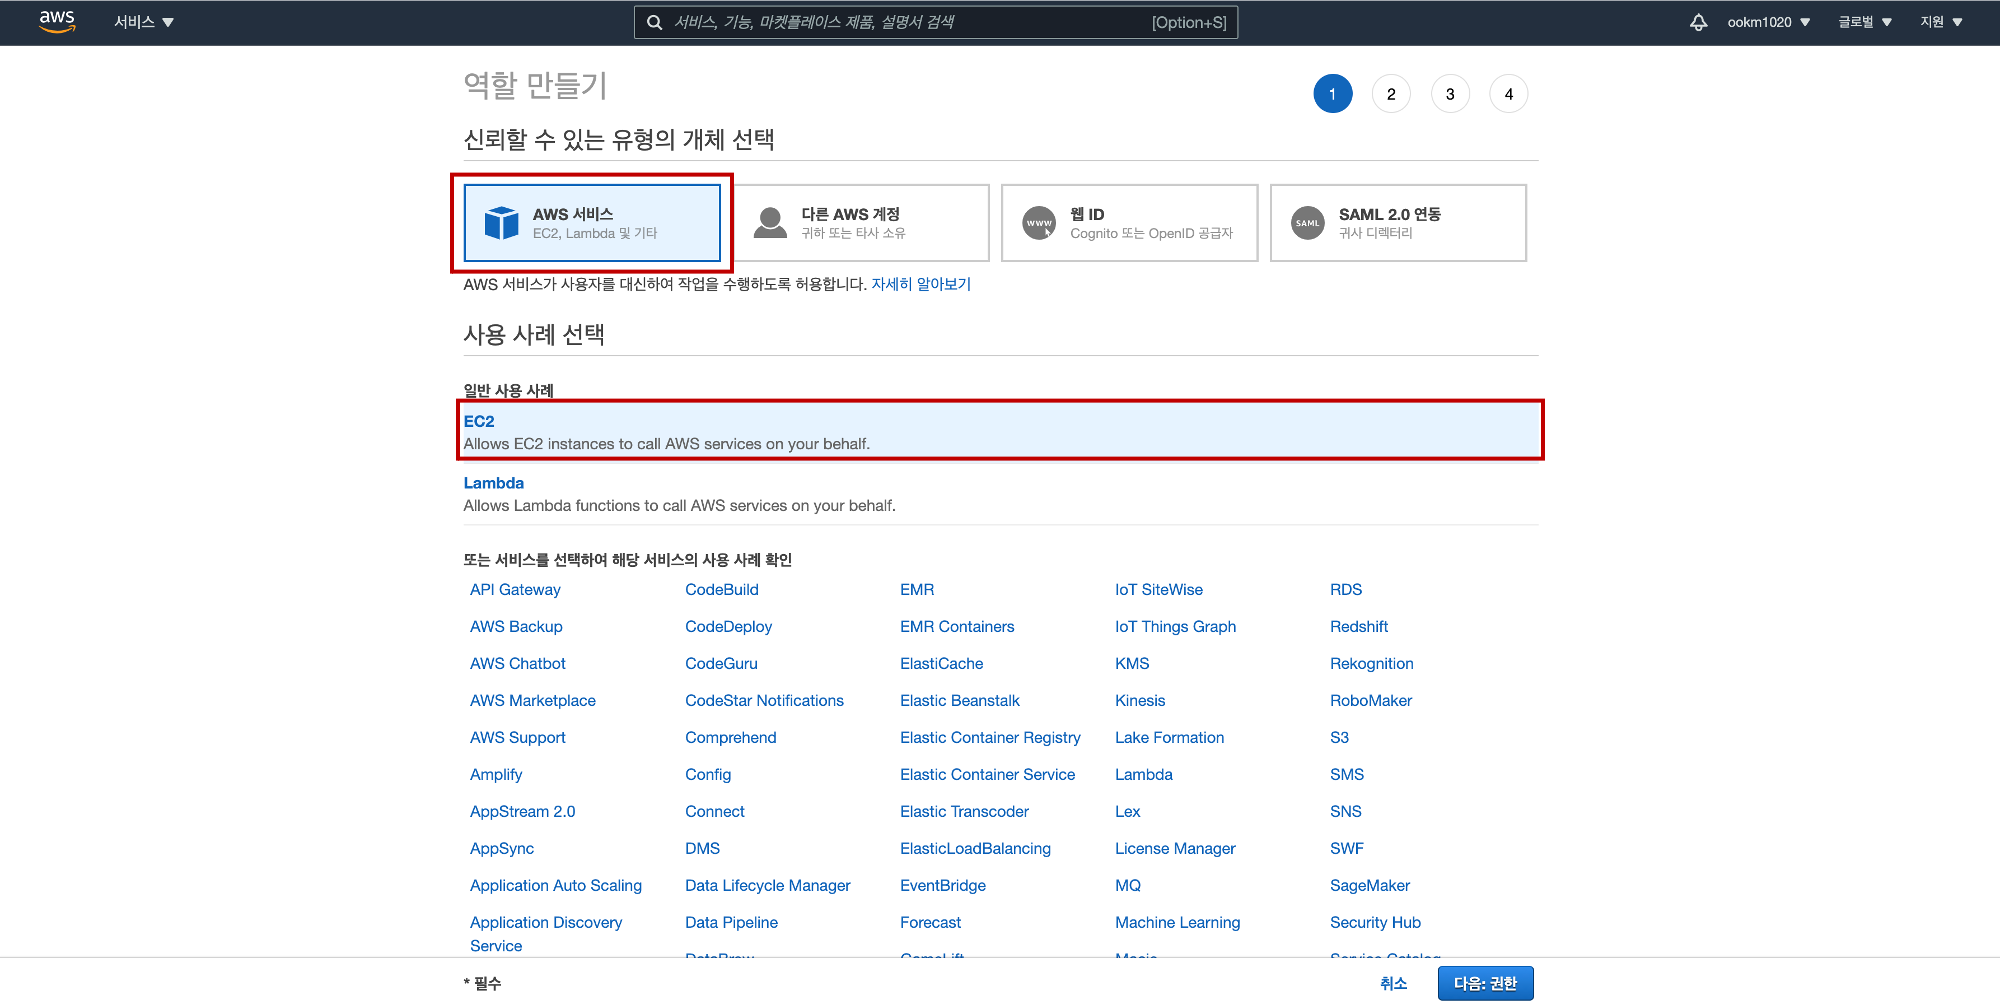Select Application Auto Scaling service
Image resolution: width=2002 pixels, height=1004 pixels.
[x=556, y=886]
